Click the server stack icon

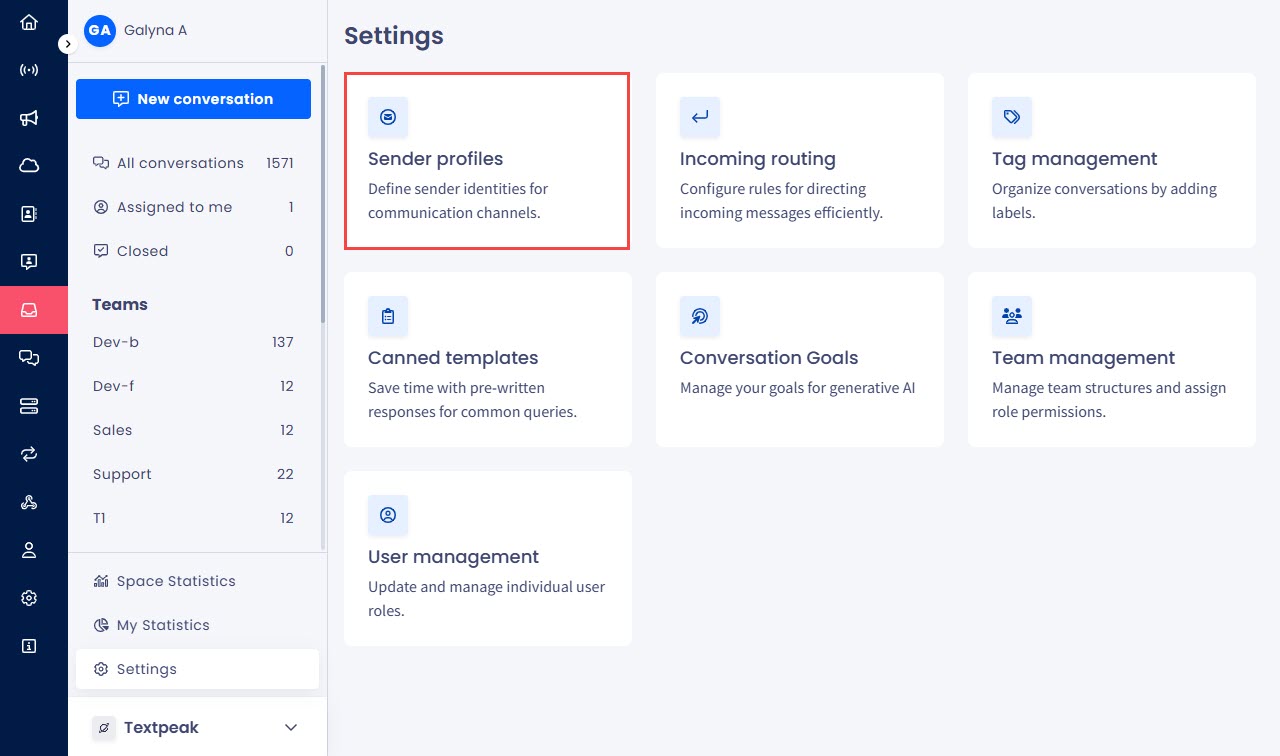tap(29, 406)
